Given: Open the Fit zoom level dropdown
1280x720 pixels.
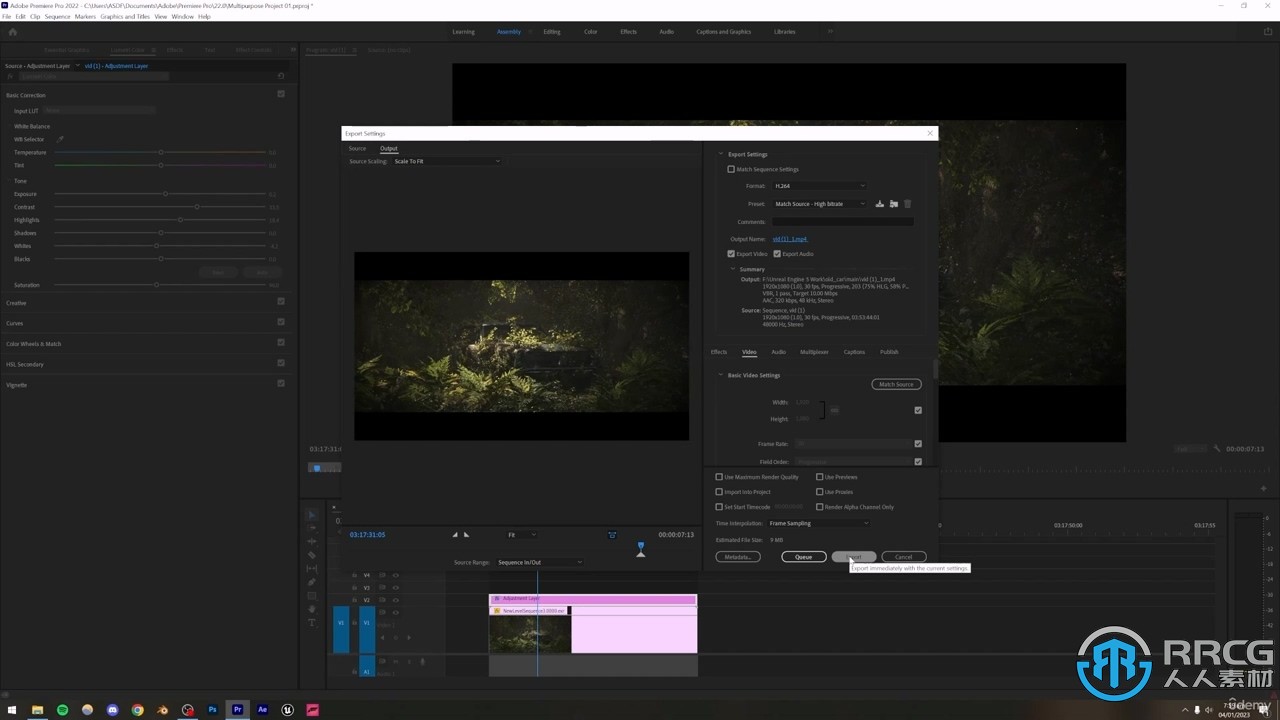Looking at the screenshot, I should click(521, 535).
